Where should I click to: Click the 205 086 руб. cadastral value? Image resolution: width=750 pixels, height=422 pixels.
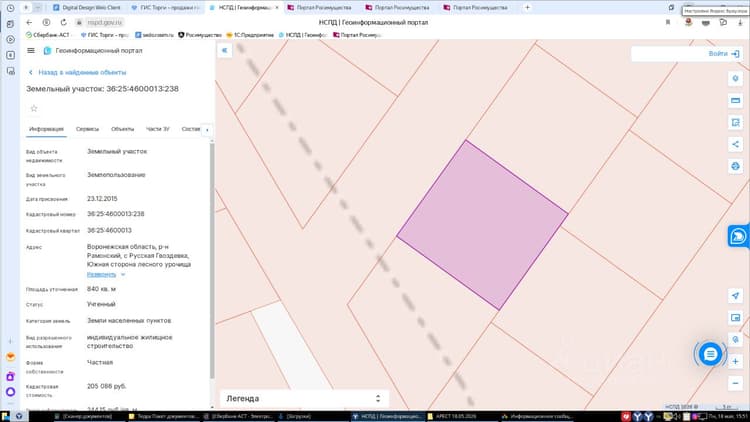tap(107, 386)
